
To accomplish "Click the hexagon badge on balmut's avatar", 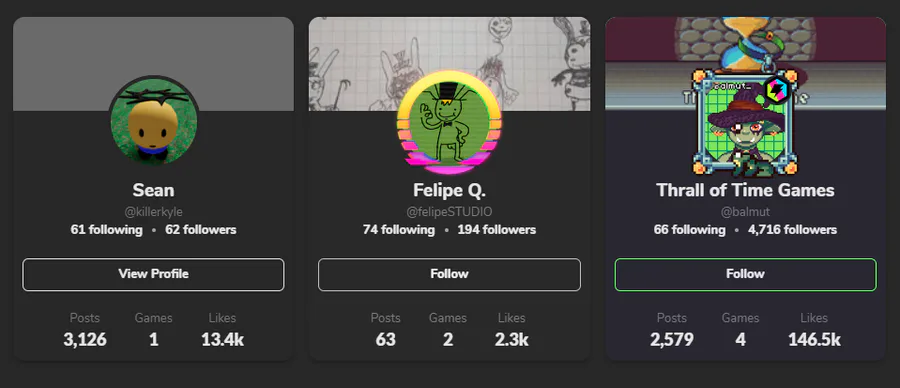I will [x=776, y=89].
